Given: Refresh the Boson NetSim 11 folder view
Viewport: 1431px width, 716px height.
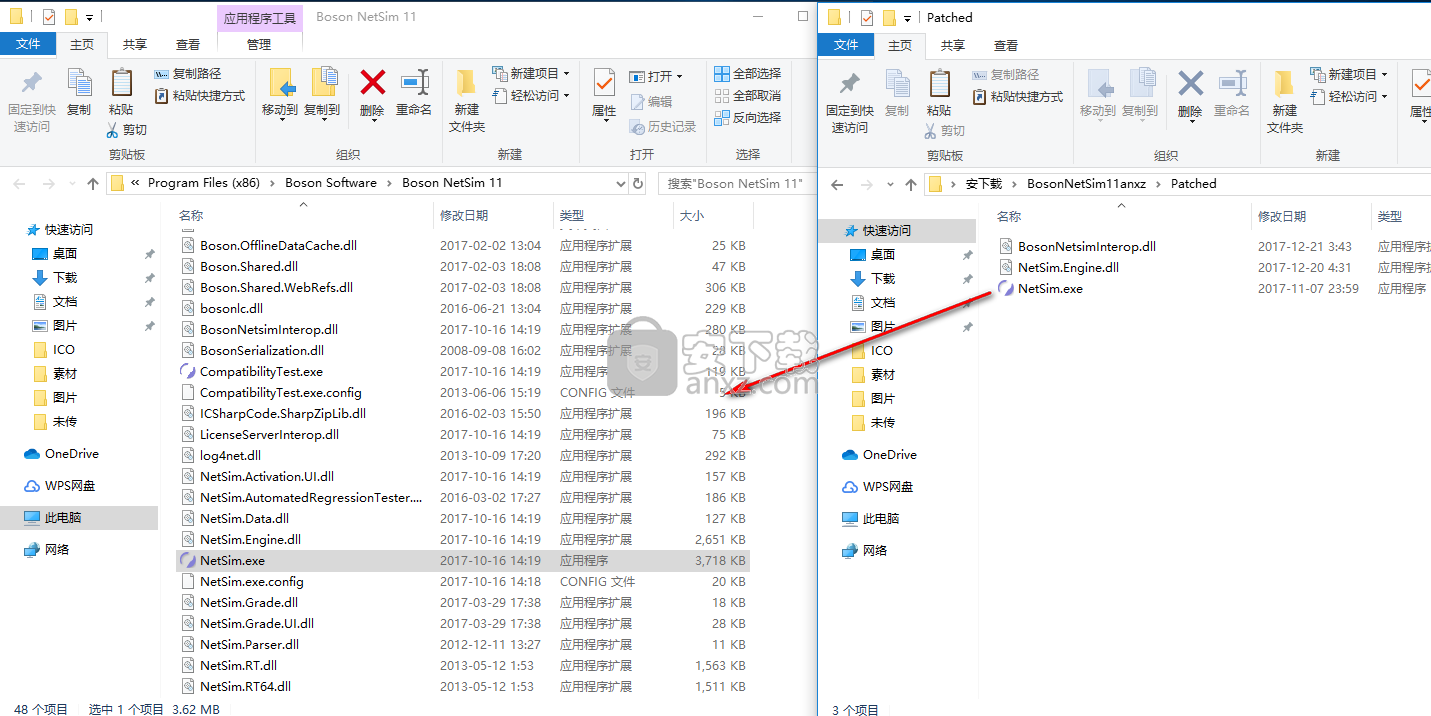Looking at the screenshot, I should coord(638,183).
